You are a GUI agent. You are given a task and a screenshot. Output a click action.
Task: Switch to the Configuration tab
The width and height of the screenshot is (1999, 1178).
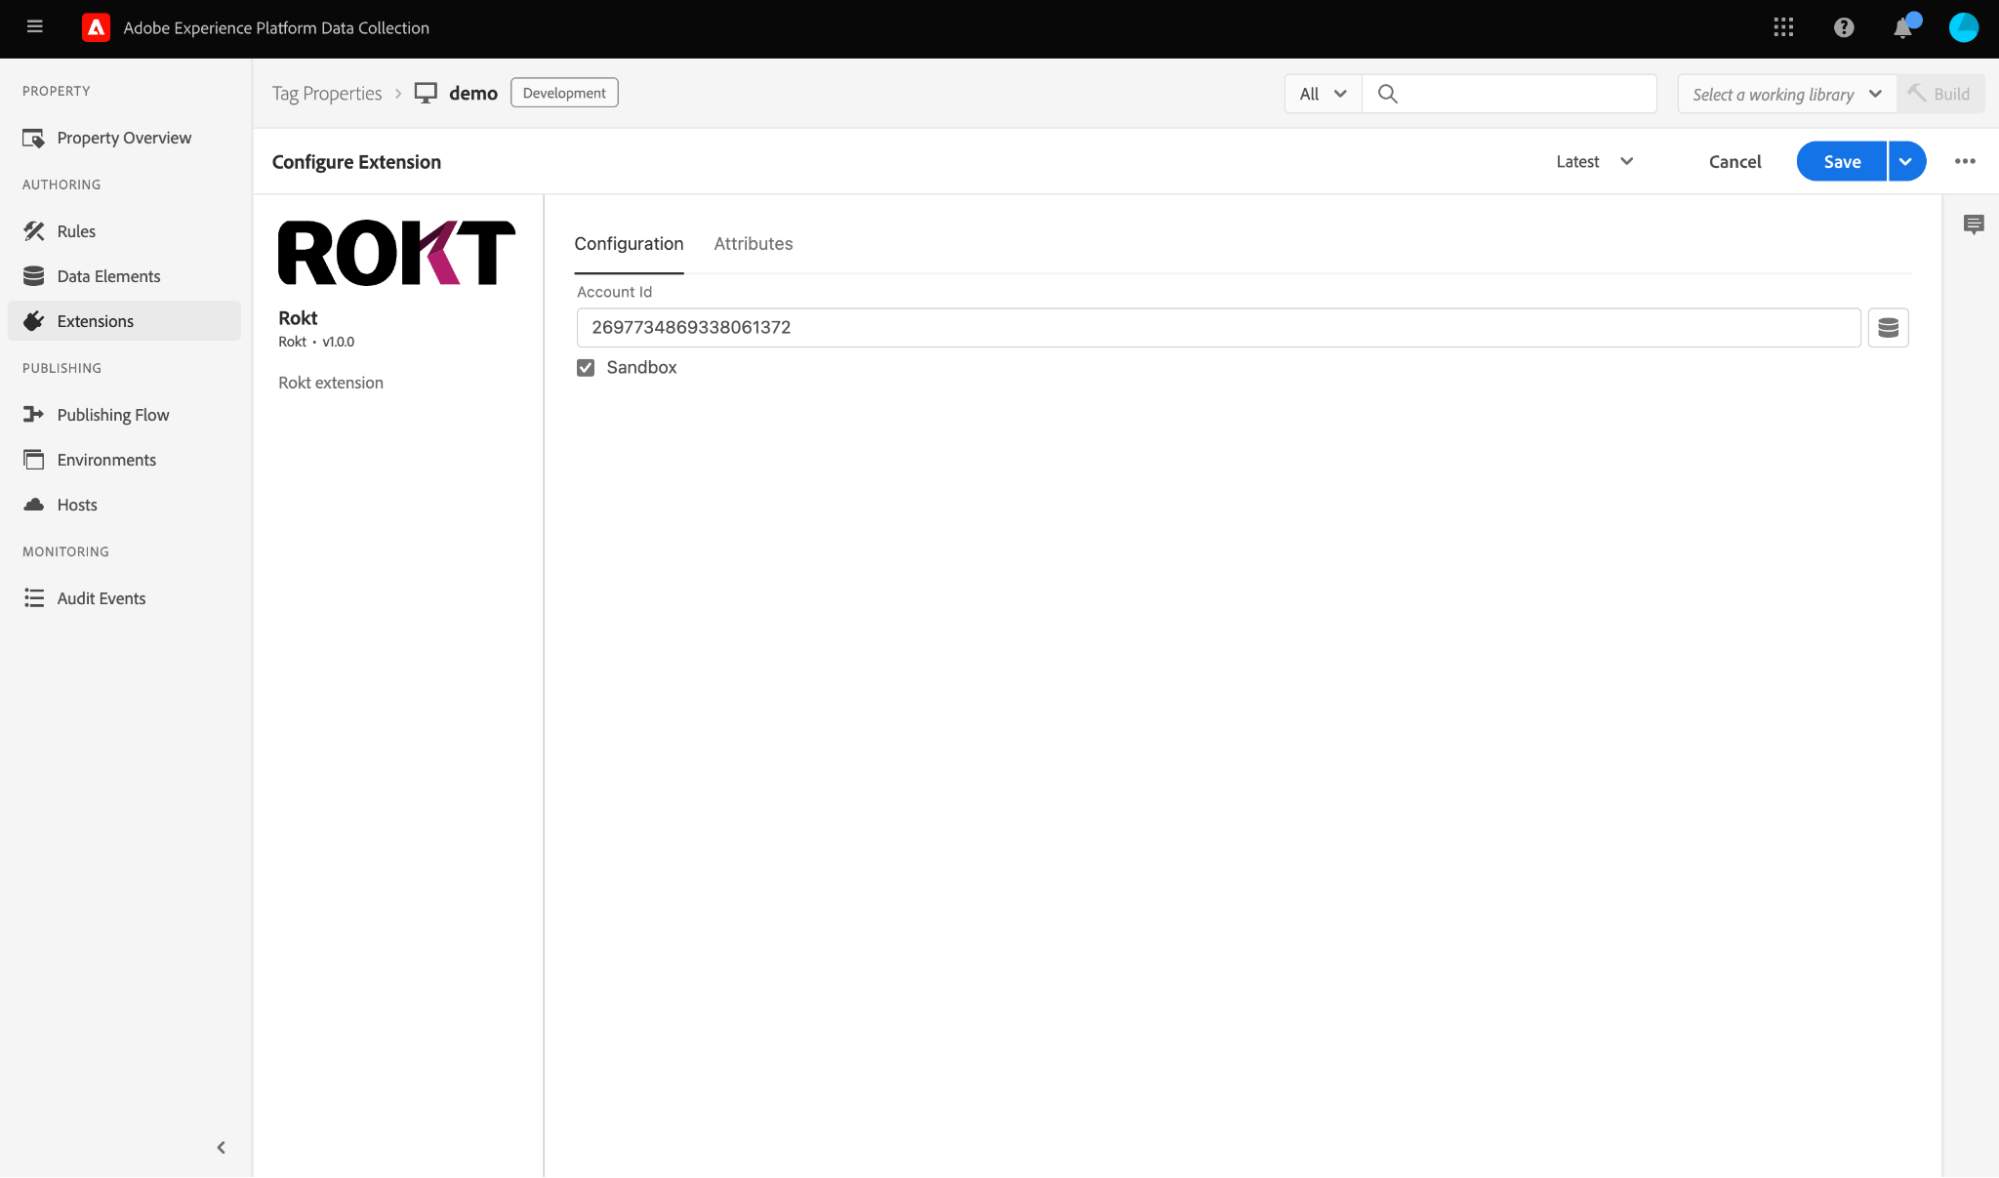click(629, 244)
